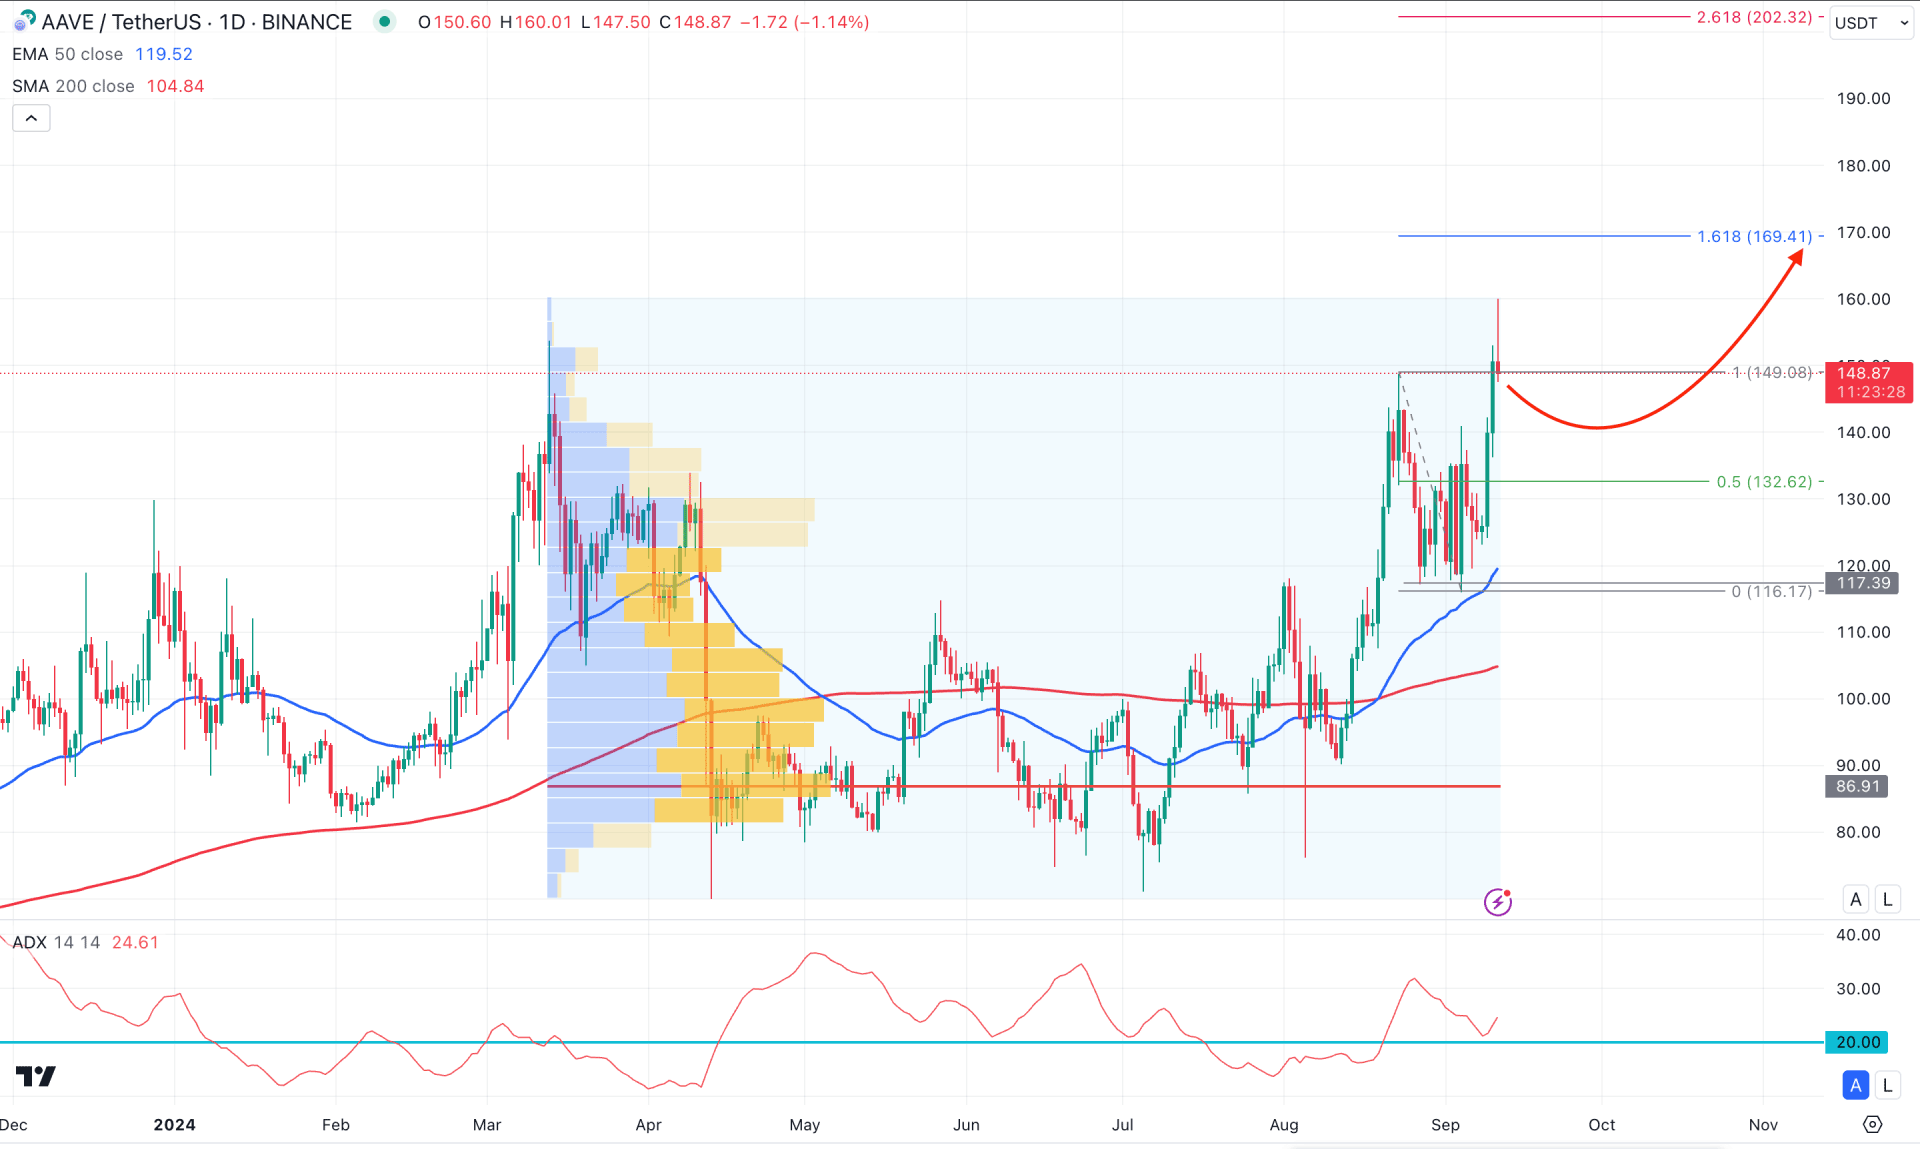Click the 117.39 EMA price tag
This screenshot has height=1149, width=1920.
pyautogui.click(x=1861, y=583)
